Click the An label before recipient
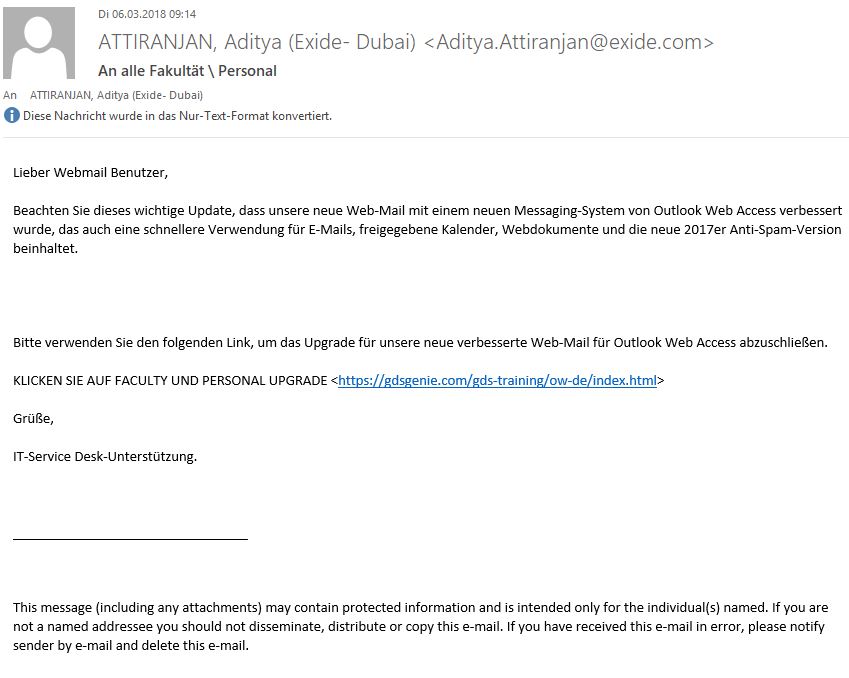Image resolution: width=849 pixels, height=678 pixels. (x=10, y=95)
